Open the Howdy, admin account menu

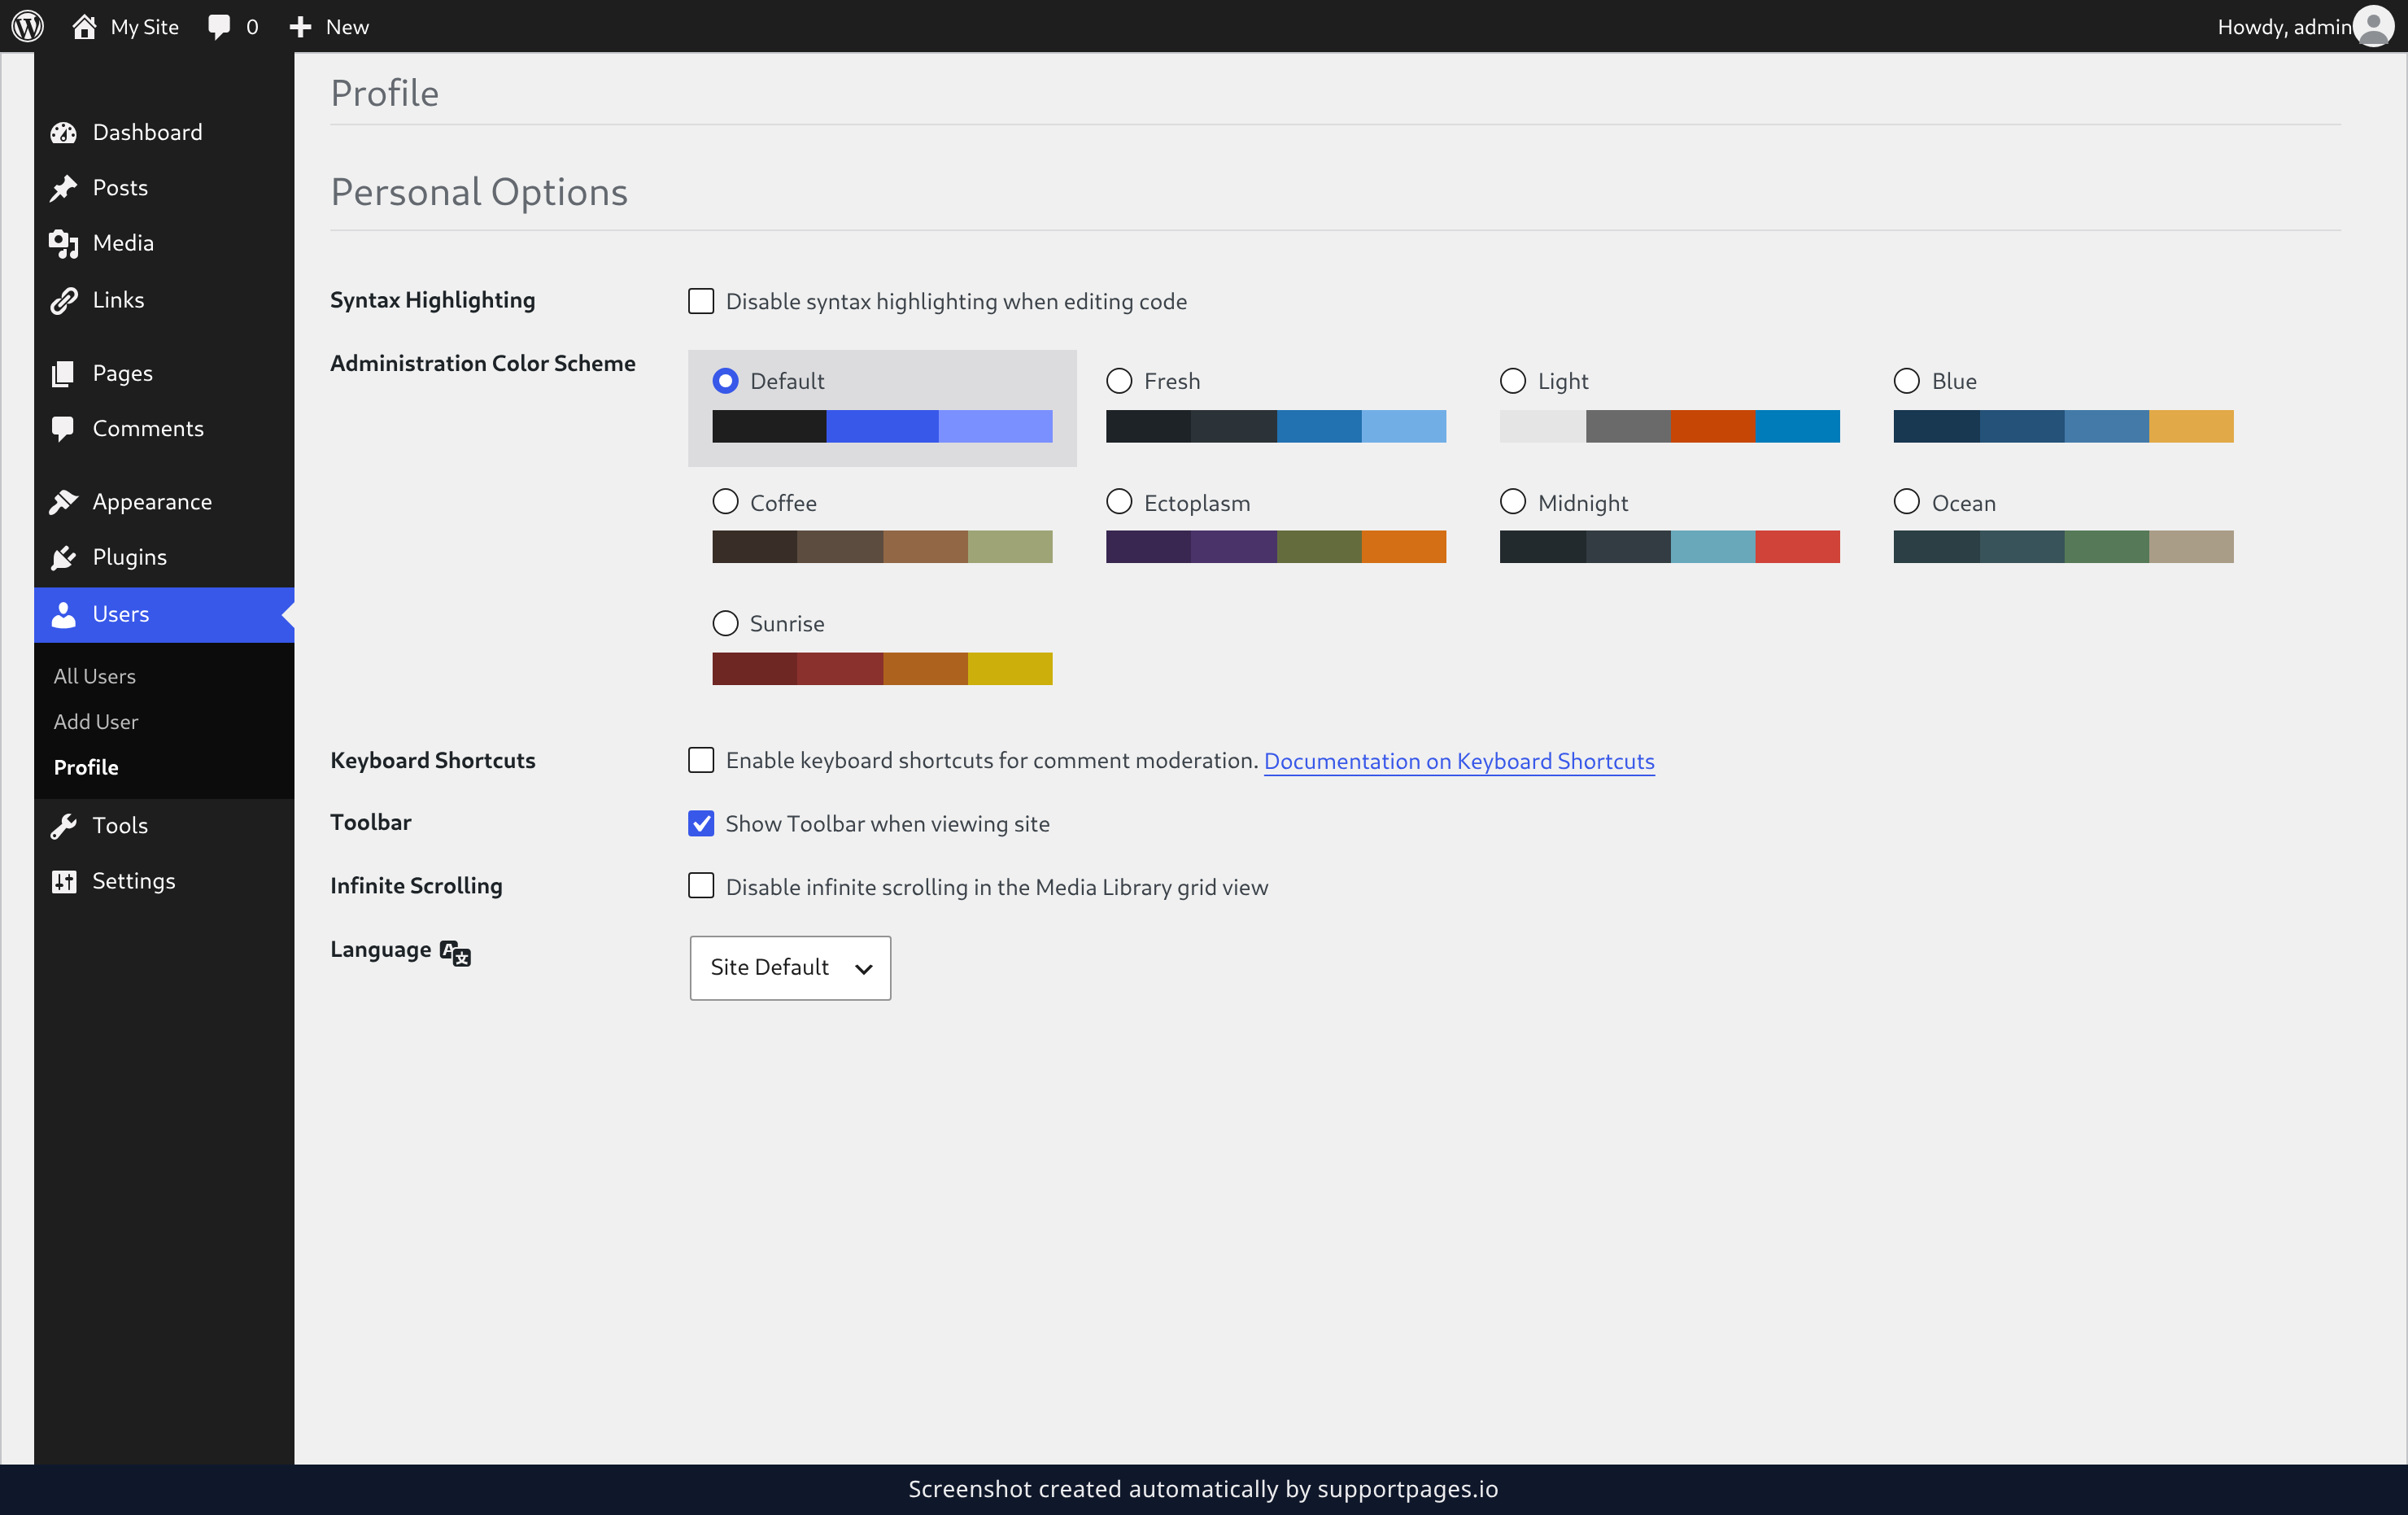[2305, 26]
